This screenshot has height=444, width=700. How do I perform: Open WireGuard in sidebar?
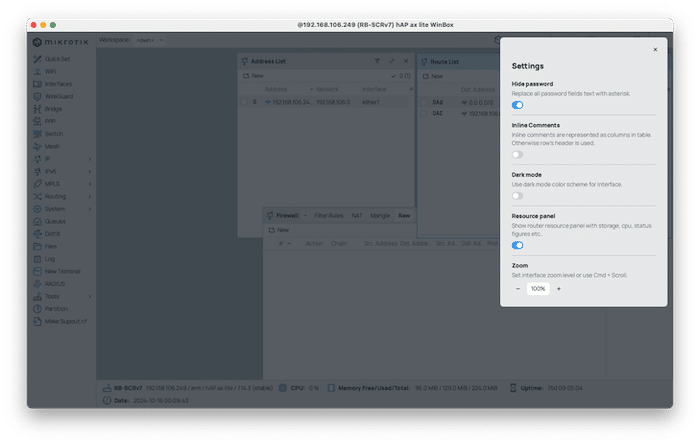(58, 96)
